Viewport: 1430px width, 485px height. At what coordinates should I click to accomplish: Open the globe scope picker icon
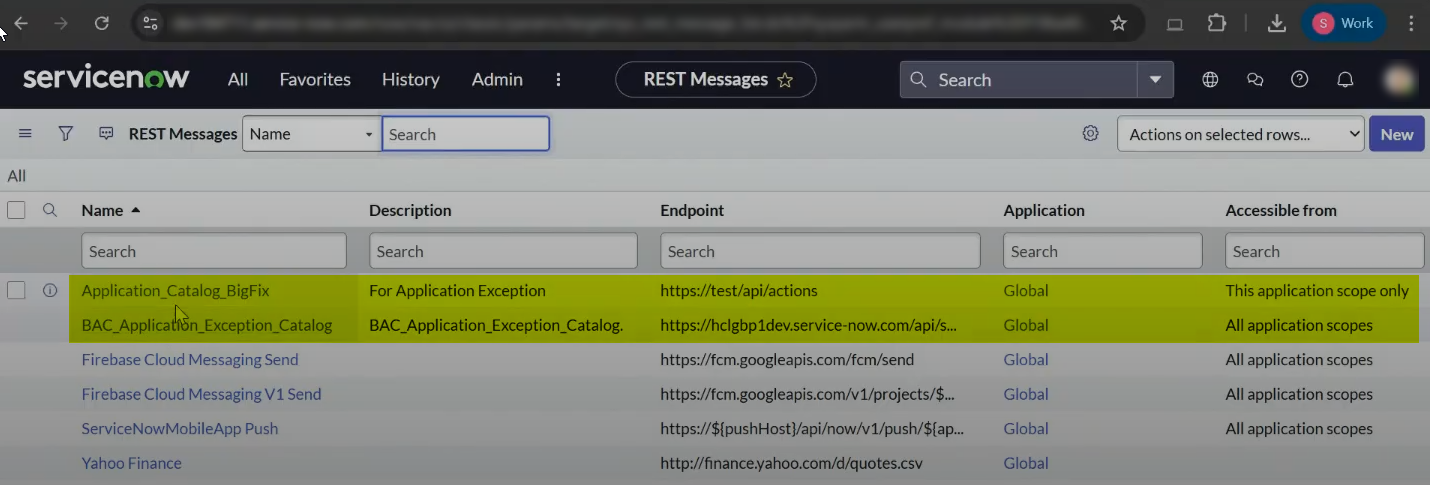pos(1210,80)
